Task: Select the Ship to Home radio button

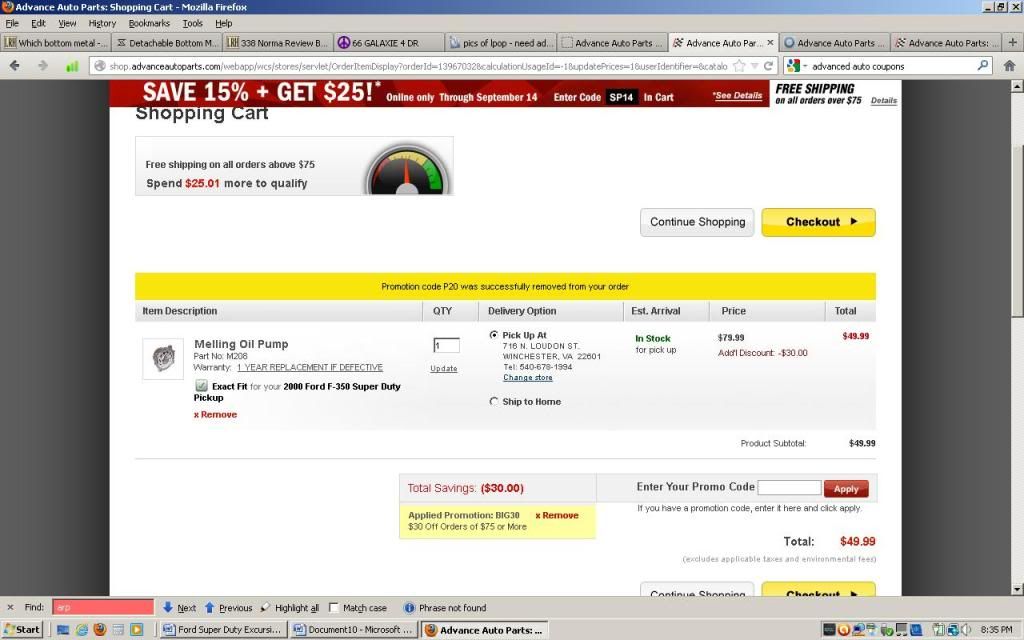Action: coord(494,402)
